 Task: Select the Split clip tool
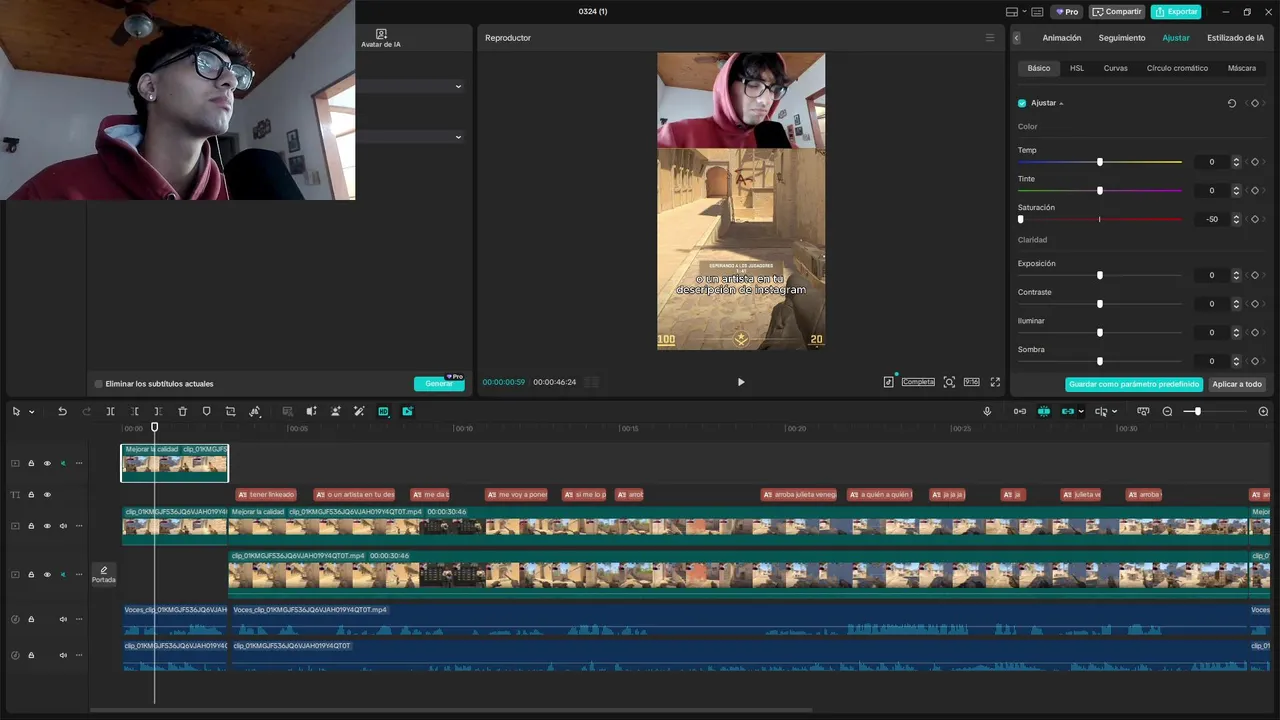110,411
